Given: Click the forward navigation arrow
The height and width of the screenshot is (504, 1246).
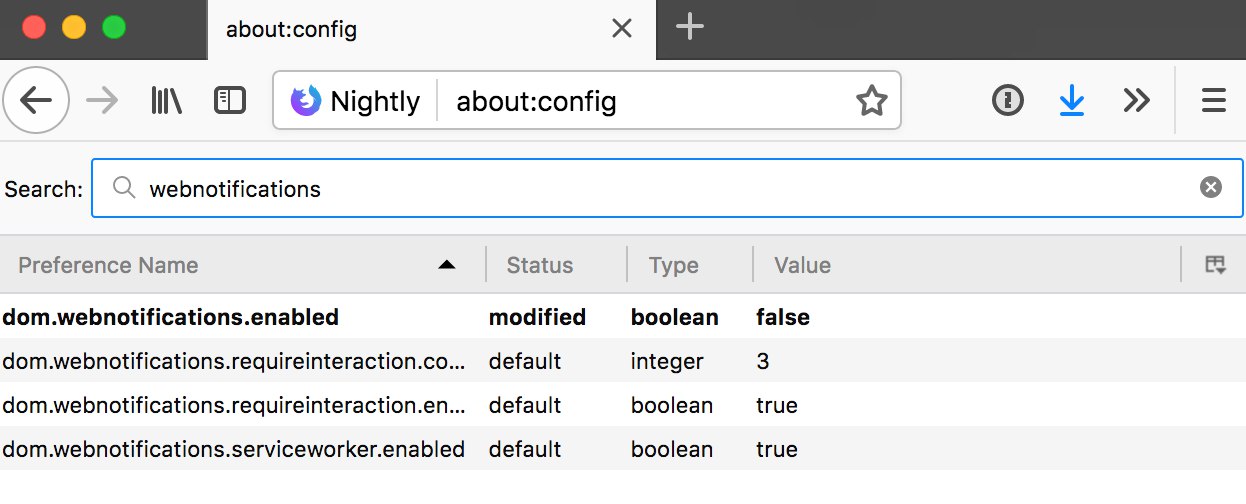Looking at the screenshot, I should tap(102, 100).
